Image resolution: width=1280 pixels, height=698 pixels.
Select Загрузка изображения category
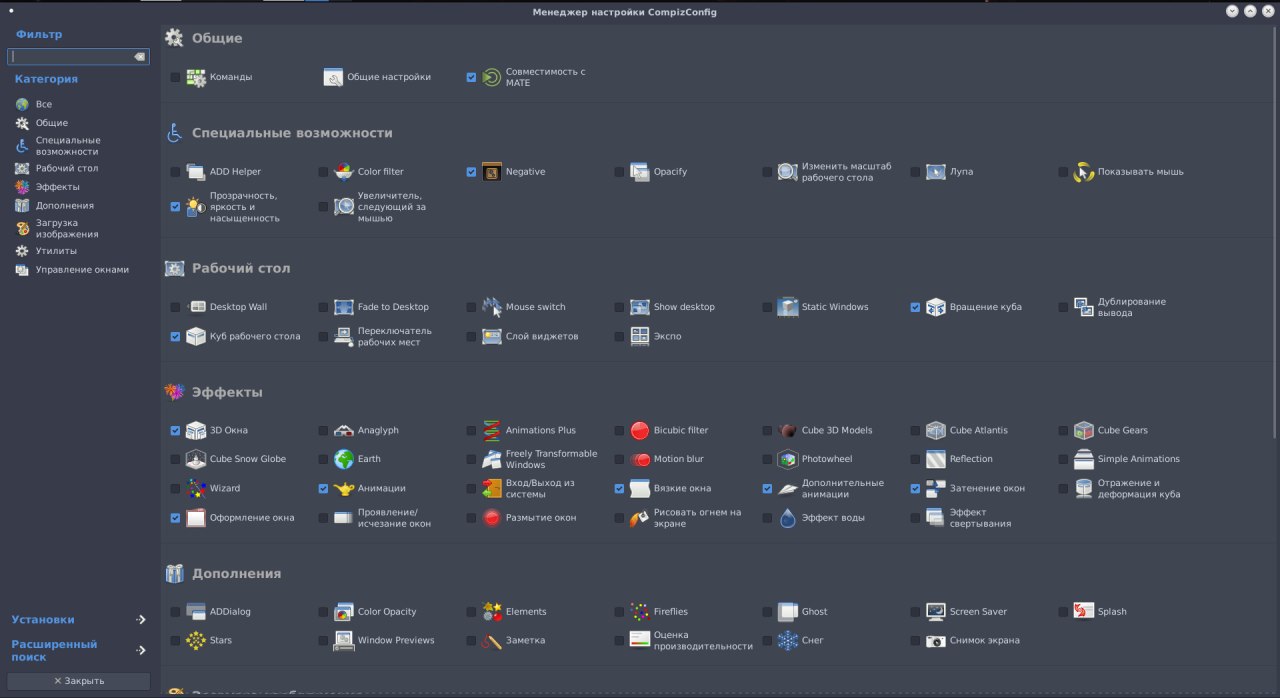pyautogui.click(x=67, y=229)
